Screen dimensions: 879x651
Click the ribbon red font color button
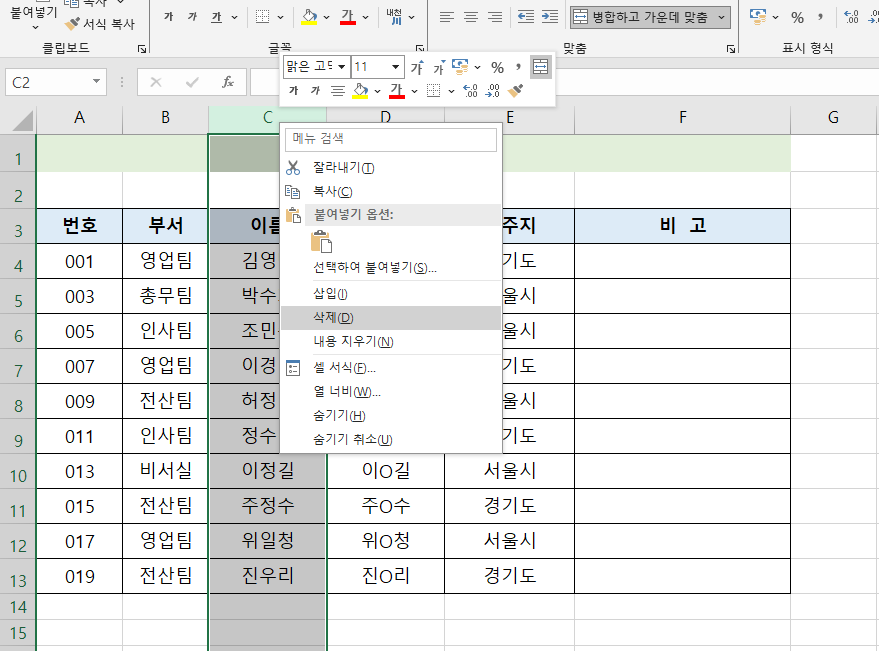click(348, 17)
